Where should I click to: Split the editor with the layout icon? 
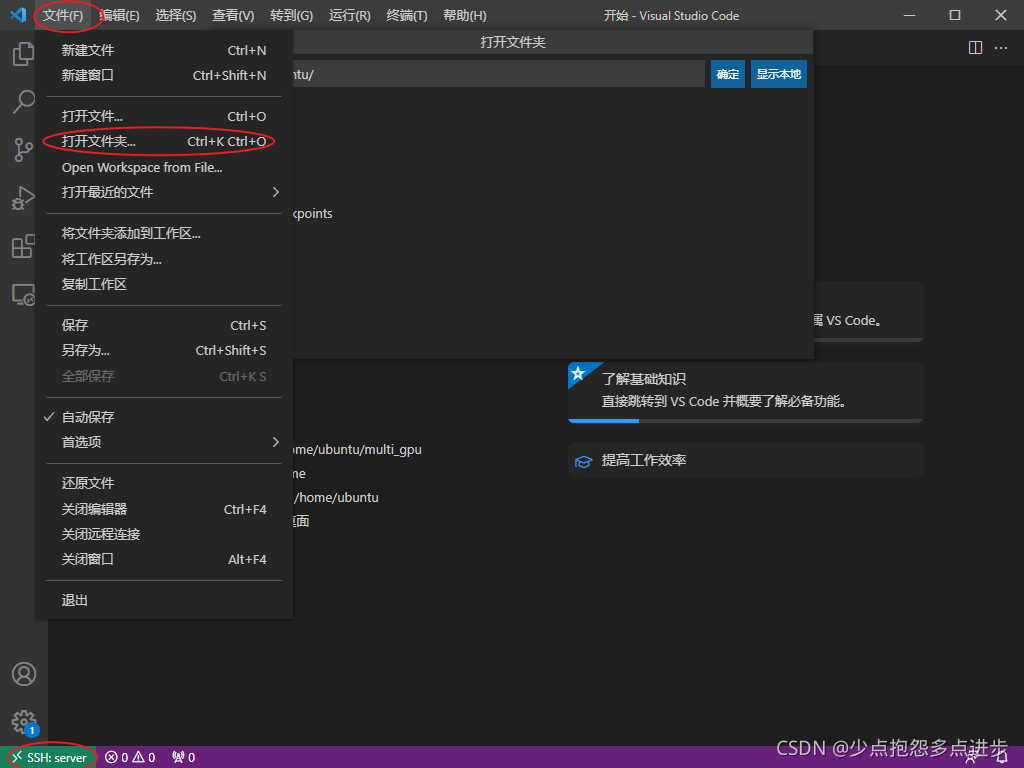[975, 48]
